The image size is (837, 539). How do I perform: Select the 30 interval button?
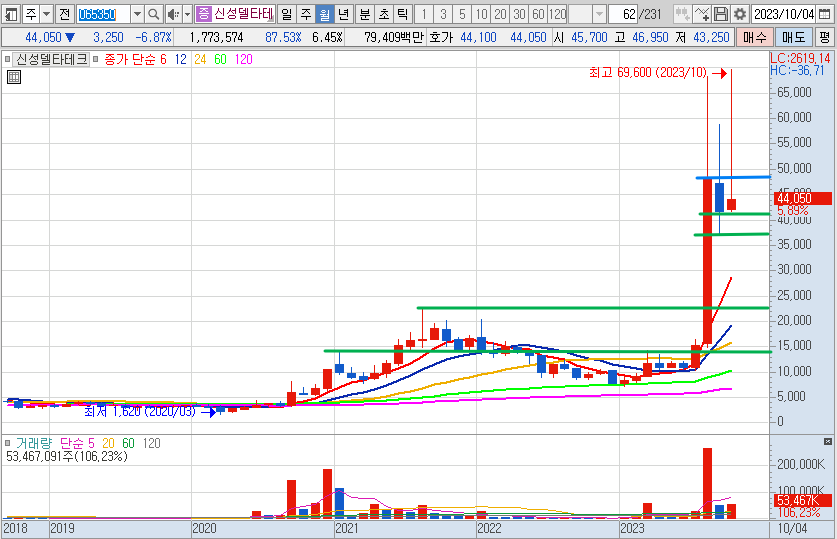[x=519, y=14]
